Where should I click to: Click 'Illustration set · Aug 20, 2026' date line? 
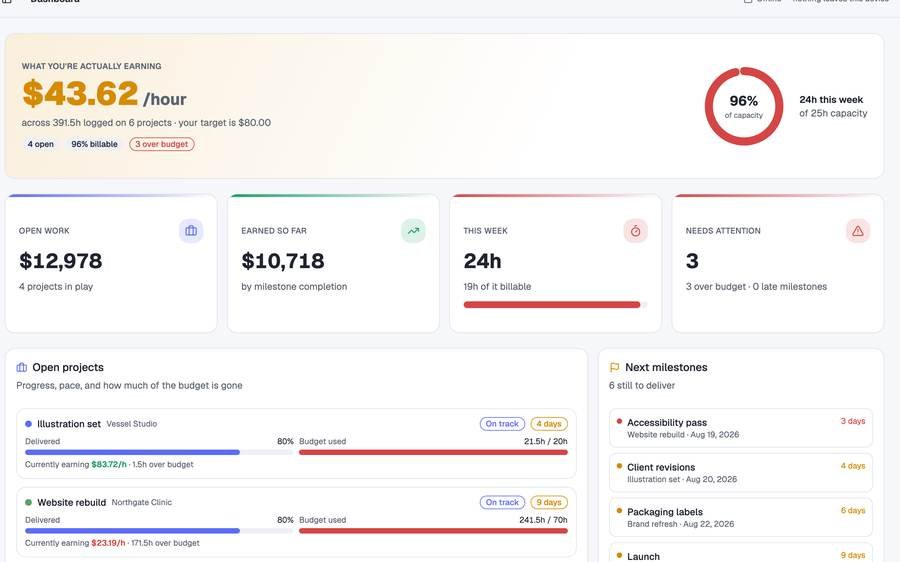tap(682, 479)
